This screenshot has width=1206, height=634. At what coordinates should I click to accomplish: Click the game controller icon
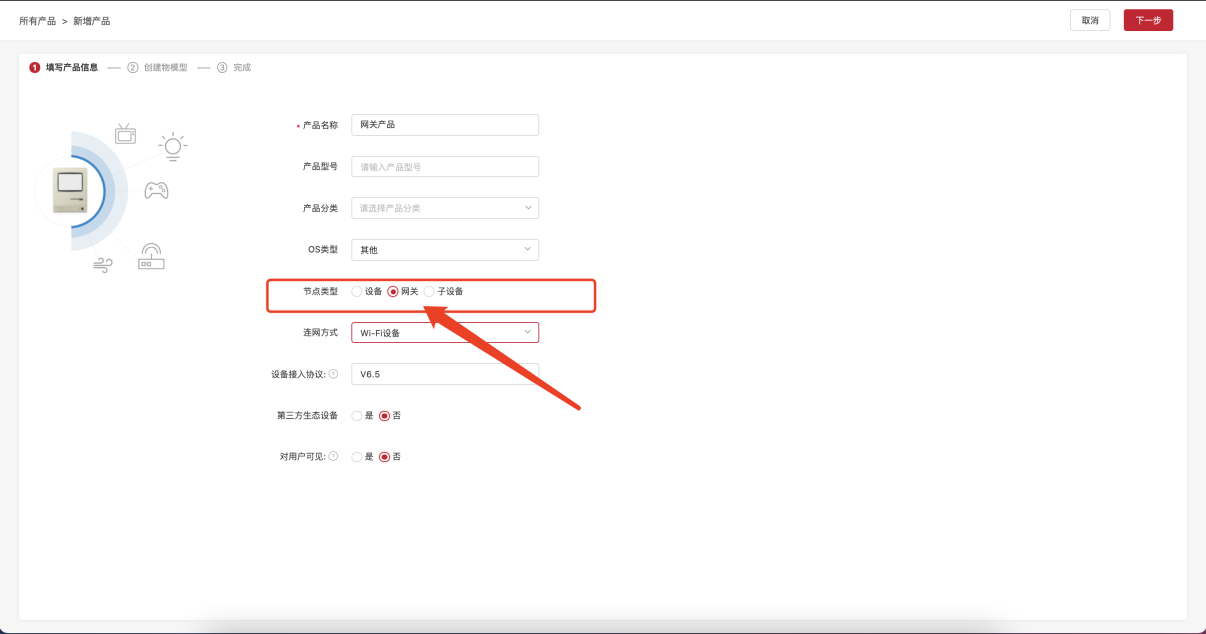point(156,190)
